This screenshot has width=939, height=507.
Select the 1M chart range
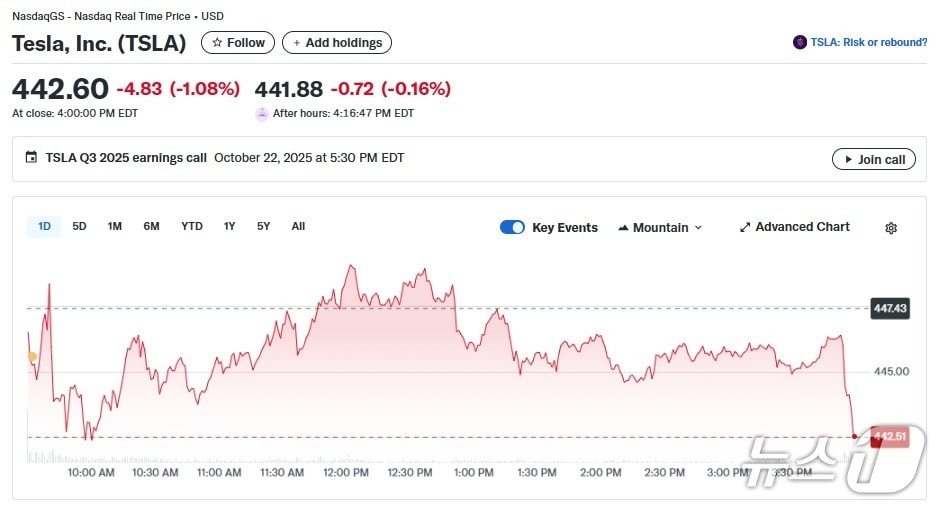tap(115, 227)
